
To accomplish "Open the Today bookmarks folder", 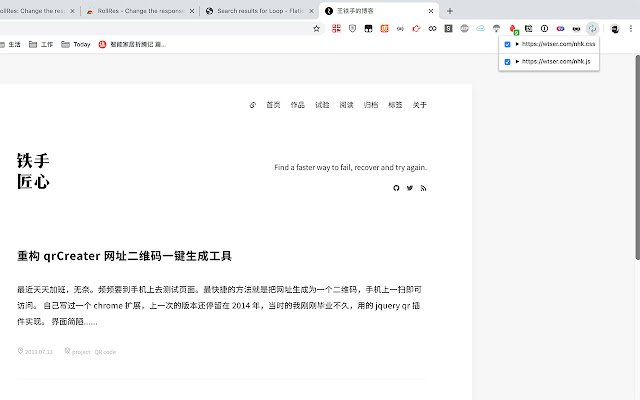I will [x=76, y=44].
